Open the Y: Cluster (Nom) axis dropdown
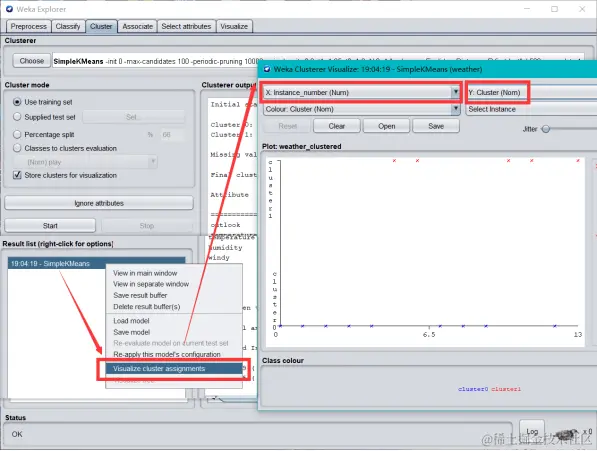Viewport: 597px width, 451px height. pos(532,92)
